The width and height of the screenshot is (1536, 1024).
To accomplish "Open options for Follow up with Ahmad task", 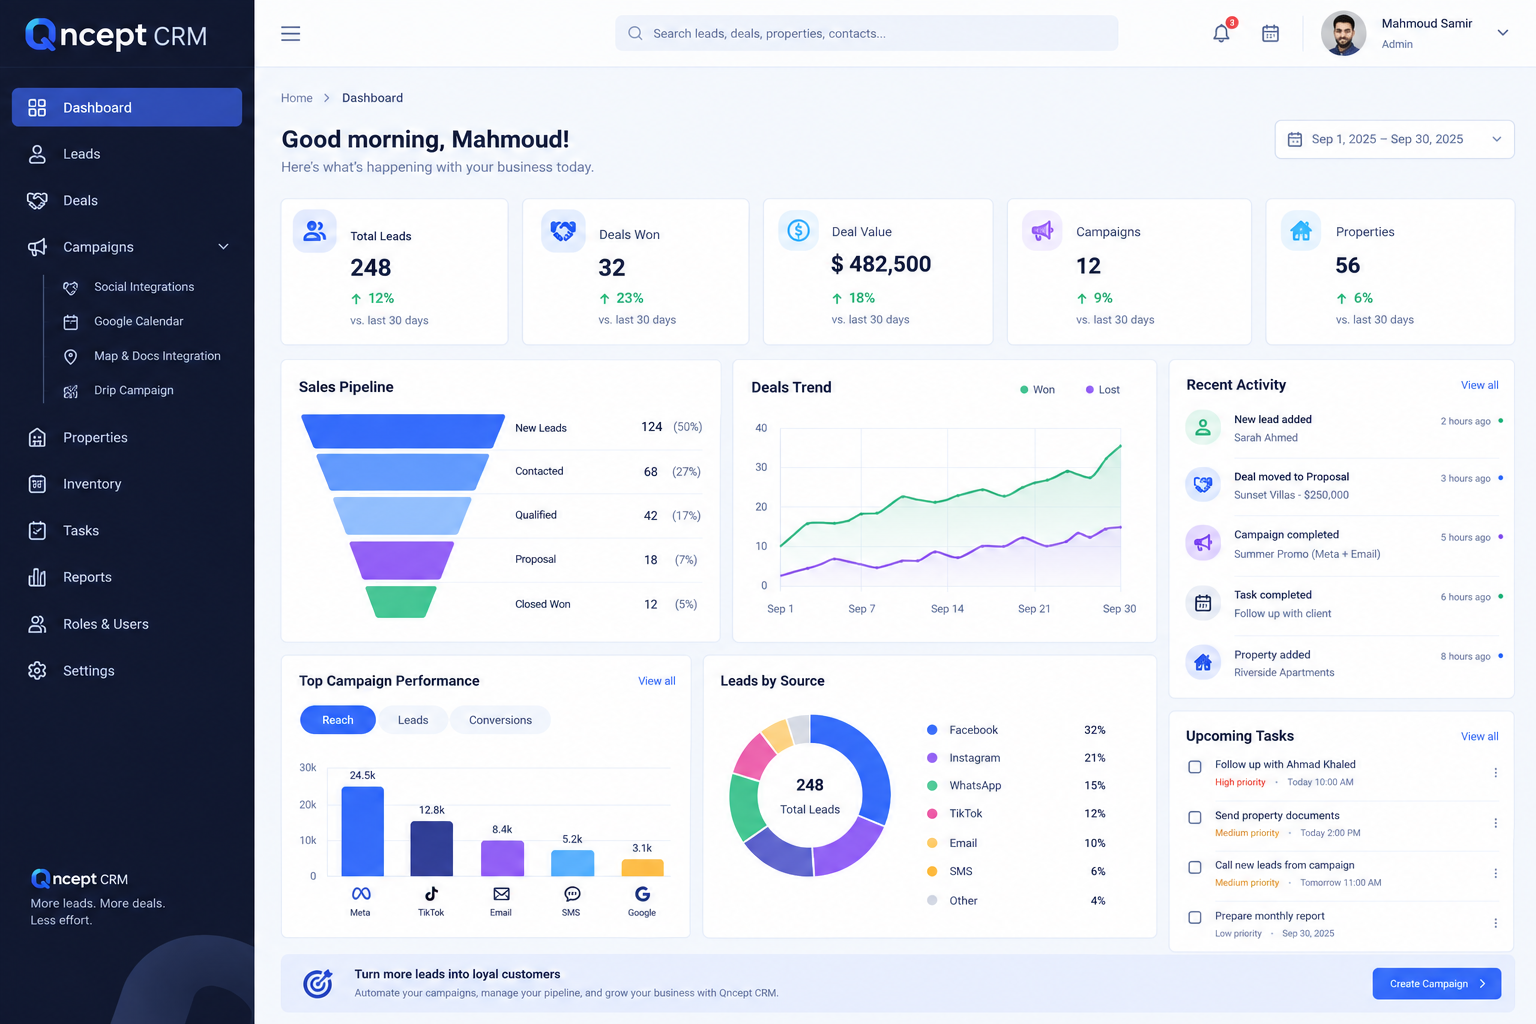I will [x=1495, y=773].
